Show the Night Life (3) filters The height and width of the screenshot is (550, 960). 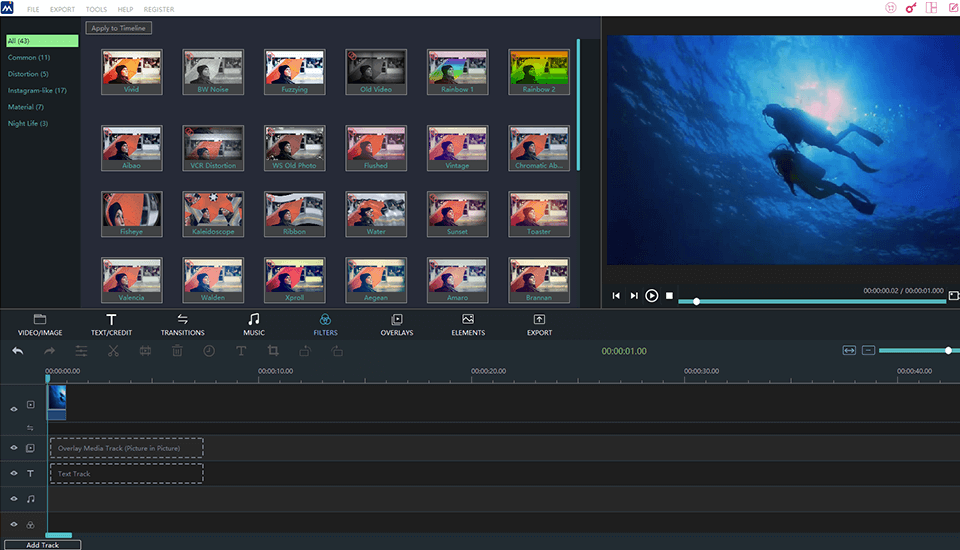point(28,123)
